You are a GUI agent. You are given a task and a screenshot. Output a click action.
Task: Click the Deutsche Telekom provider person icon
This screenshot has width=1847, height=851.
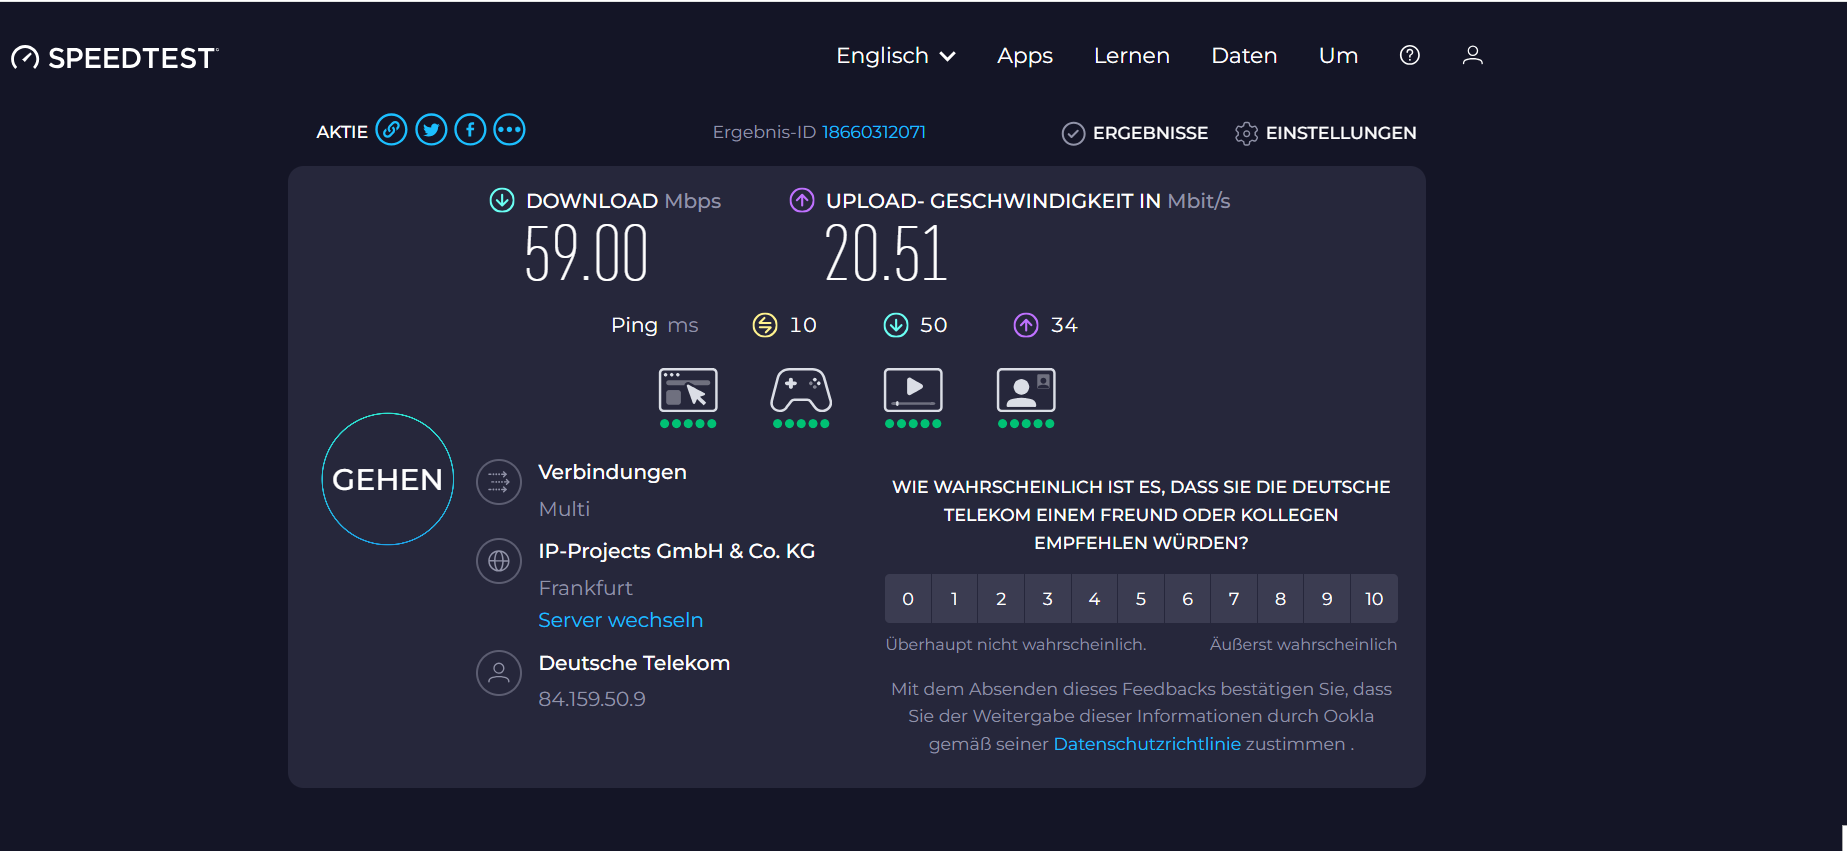(x=499, y=673)
